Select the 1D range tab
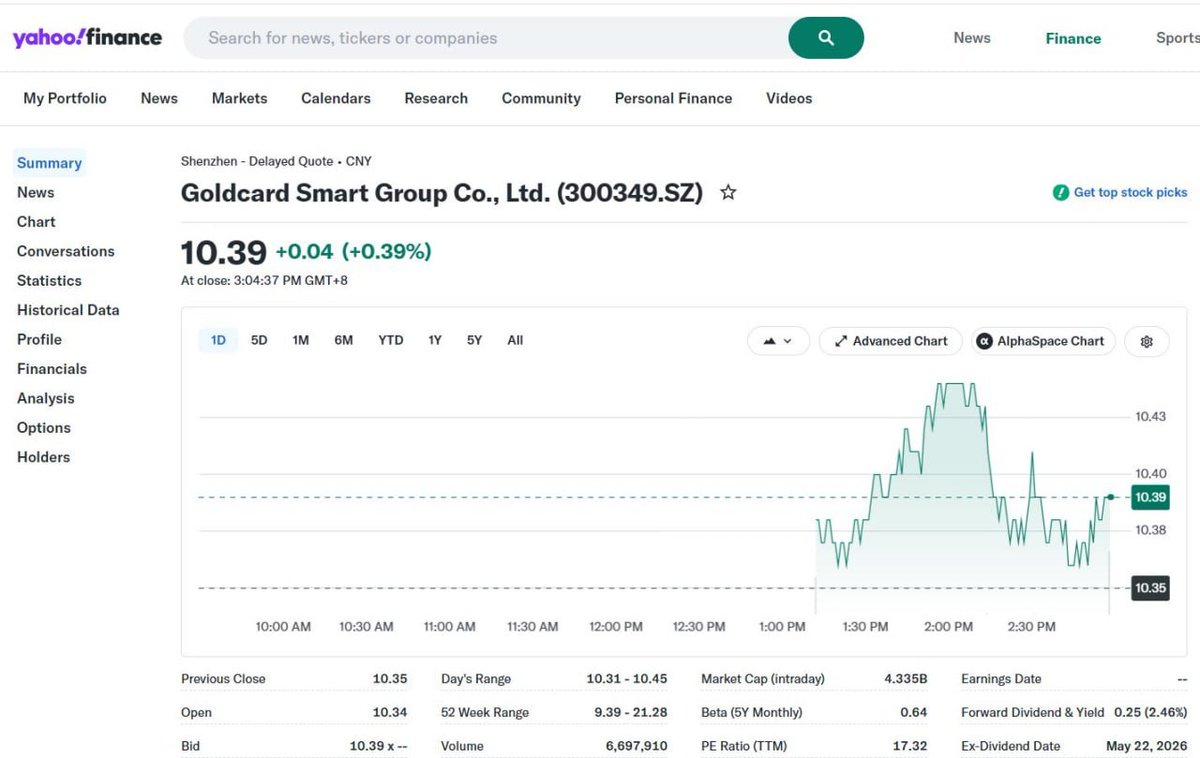This screenshot has width=1200, height=758. pyautogui.click(x=218, y=340)
